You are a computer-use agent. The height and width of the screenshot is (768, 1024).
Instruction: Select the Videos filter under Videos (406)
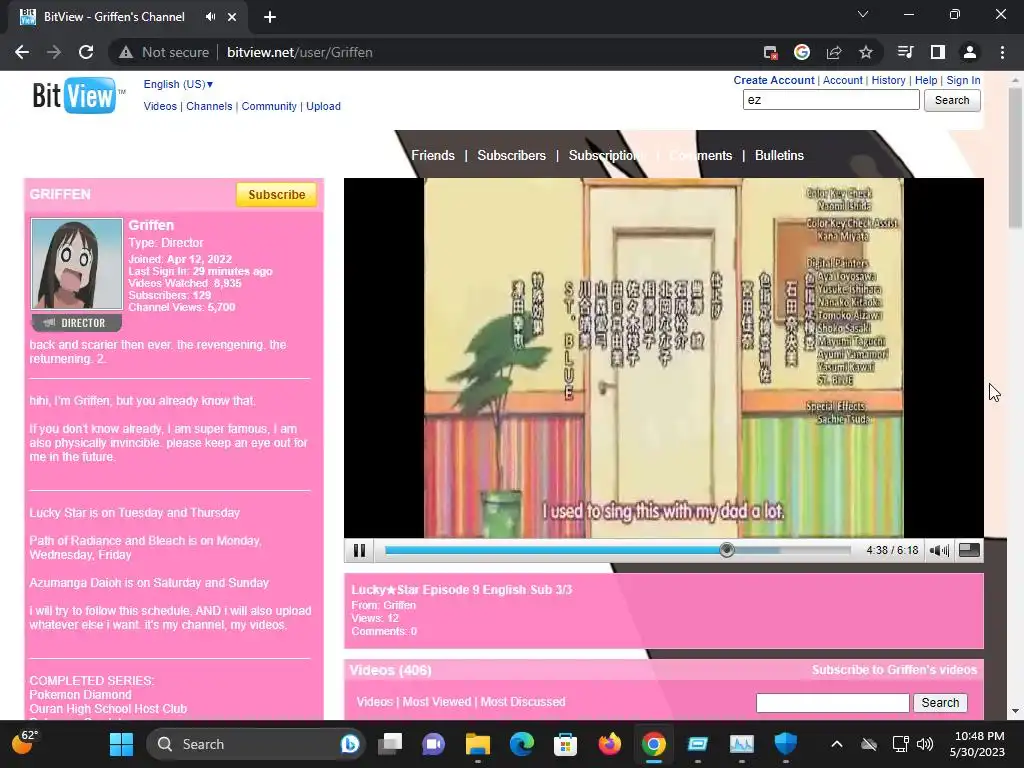[x=374, y=702]
